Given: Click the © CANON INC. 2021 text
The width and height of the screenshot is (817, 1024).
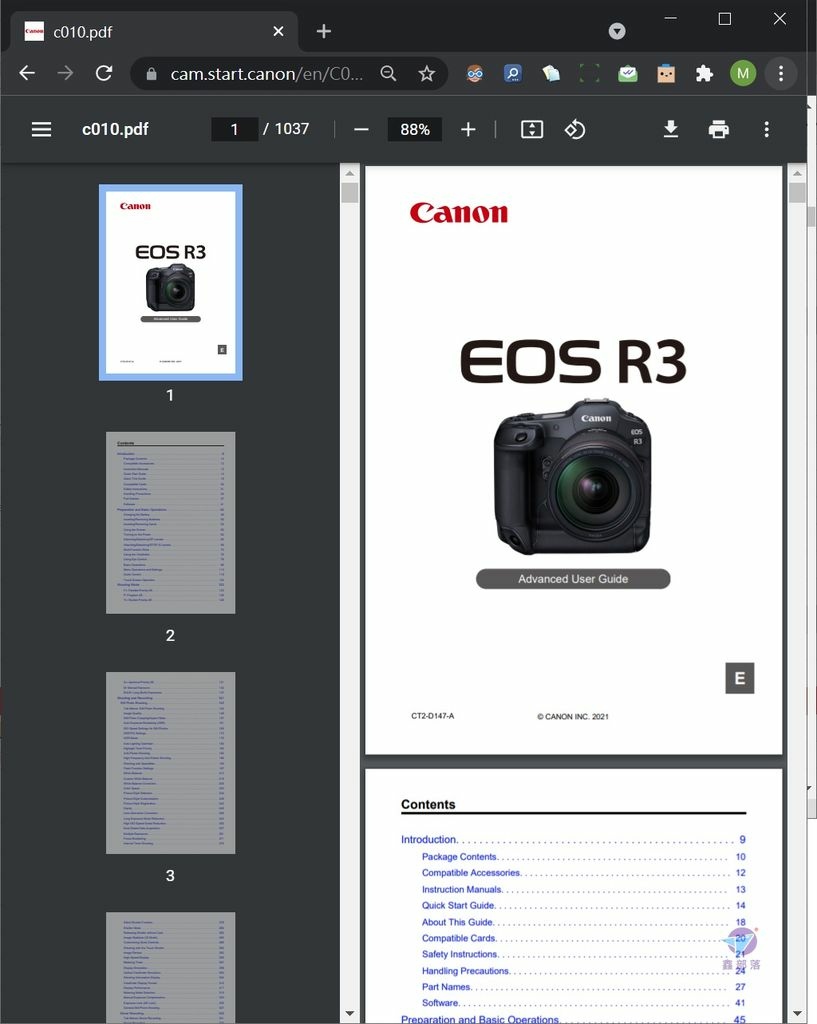Looking at the screenshot, I should coord(573,716).
